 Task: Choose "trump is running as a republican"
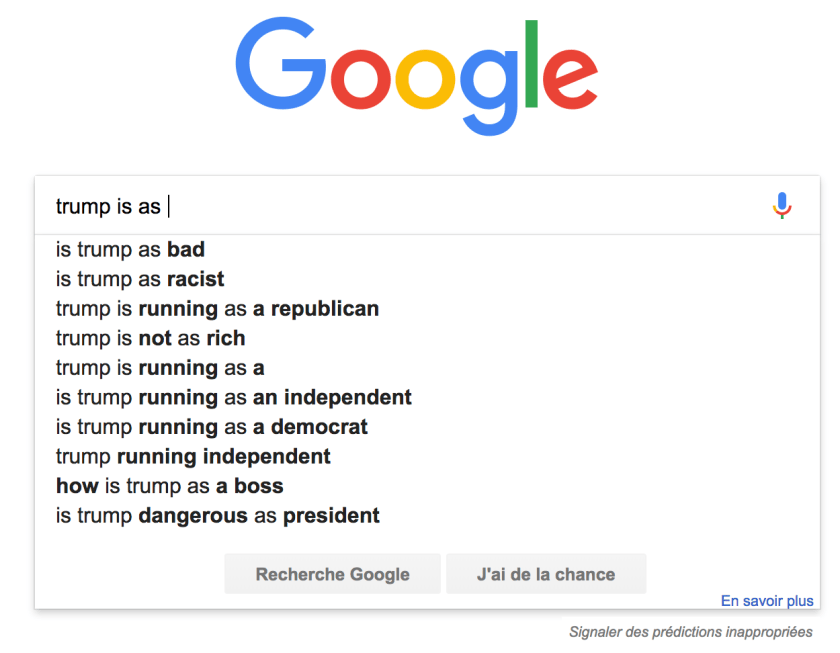217,308
